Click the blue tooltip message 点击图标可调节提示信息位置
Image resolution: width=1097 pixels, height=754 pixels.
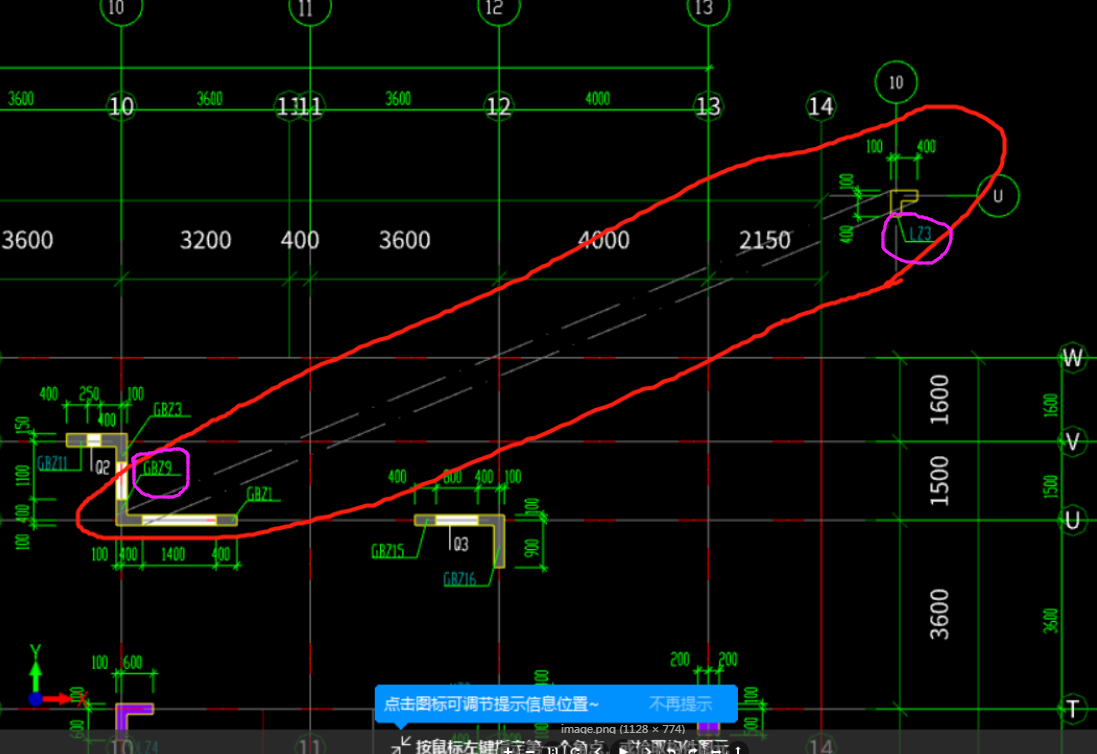point(491,704)
